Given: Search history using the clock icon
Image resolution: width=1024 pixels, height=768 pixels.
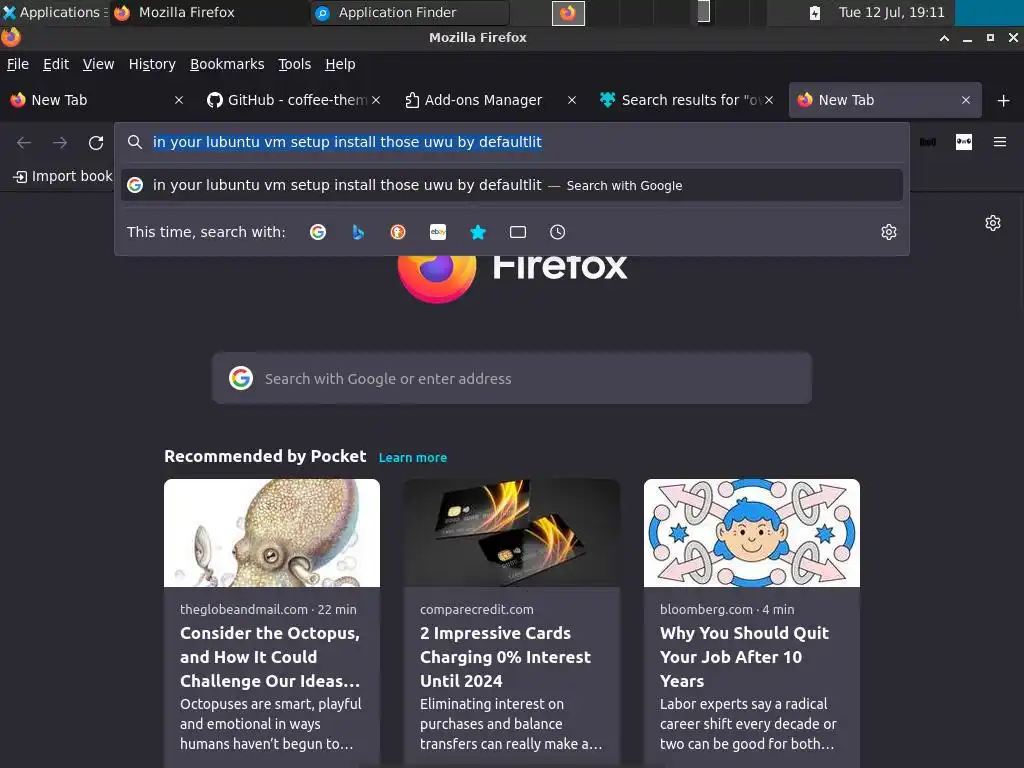Looking at the screenshot, I should [x=558, y=232].
